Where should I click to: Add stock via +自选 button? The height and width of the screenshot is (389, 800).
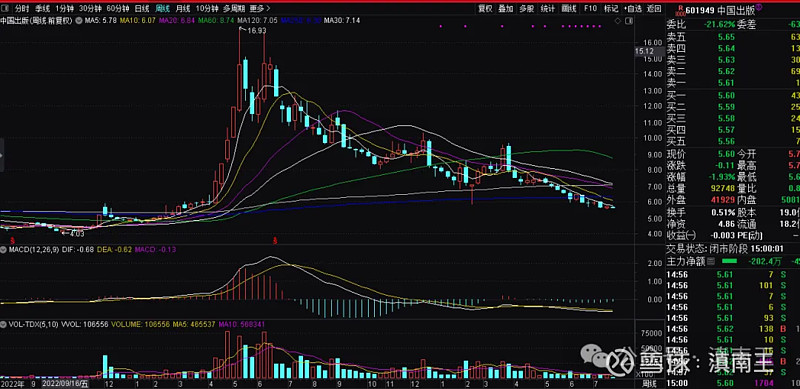tap(633, 8)
